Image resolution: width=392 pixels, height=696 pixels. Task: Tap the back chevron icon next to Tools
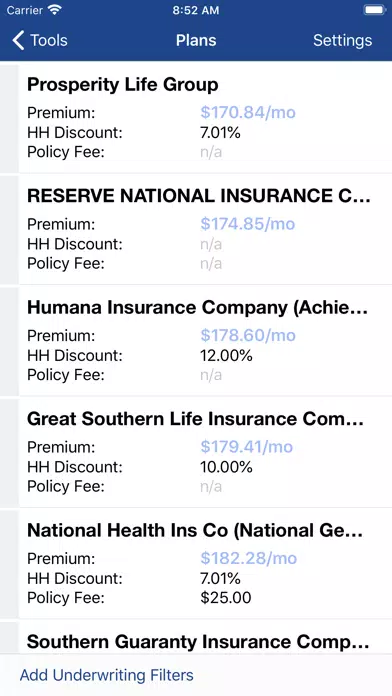(18, 40)
